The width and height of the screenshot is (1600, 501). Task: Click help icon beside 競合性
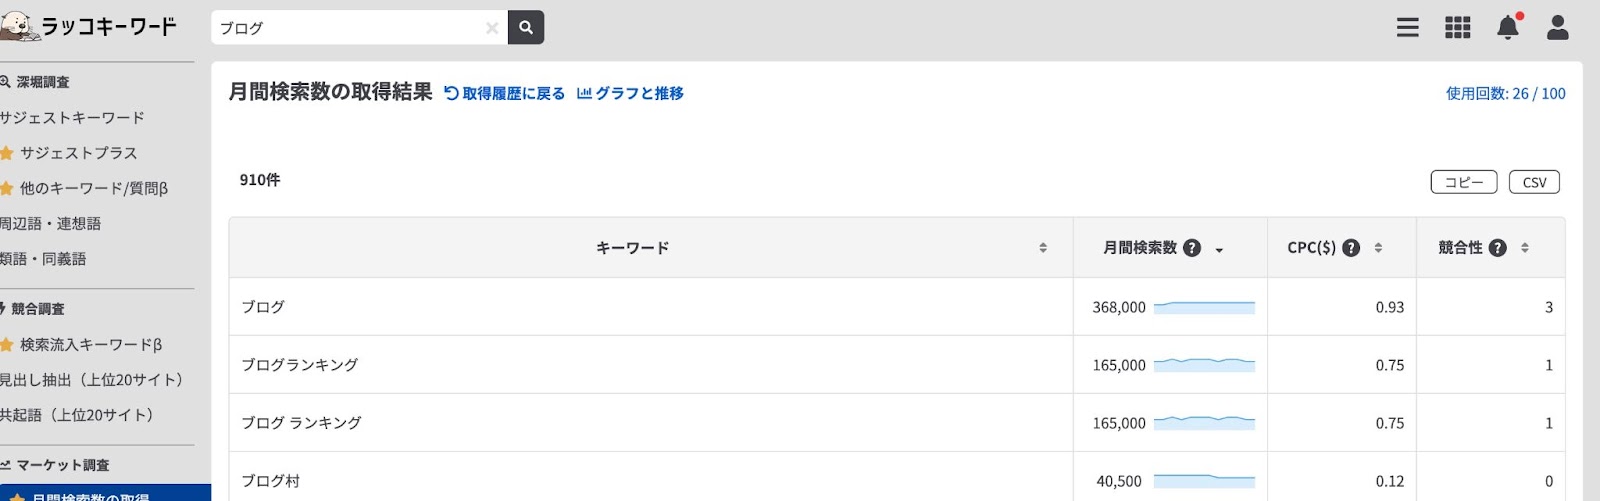[1497, 248]
